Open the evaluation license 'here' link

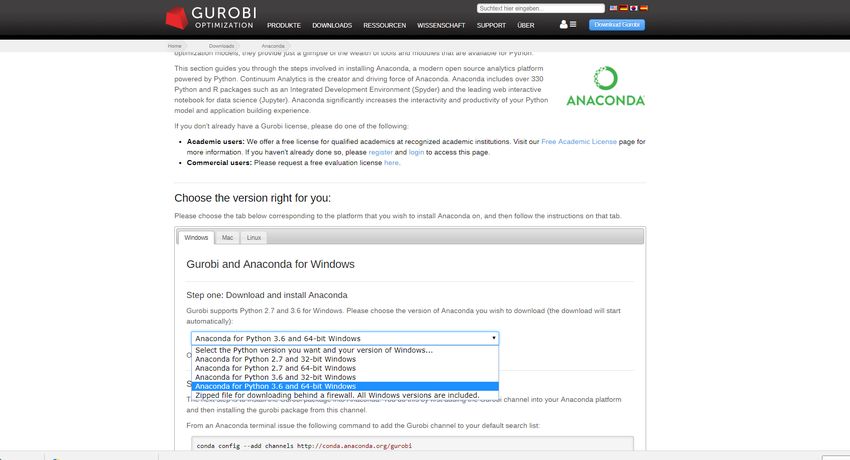point(391,163)
